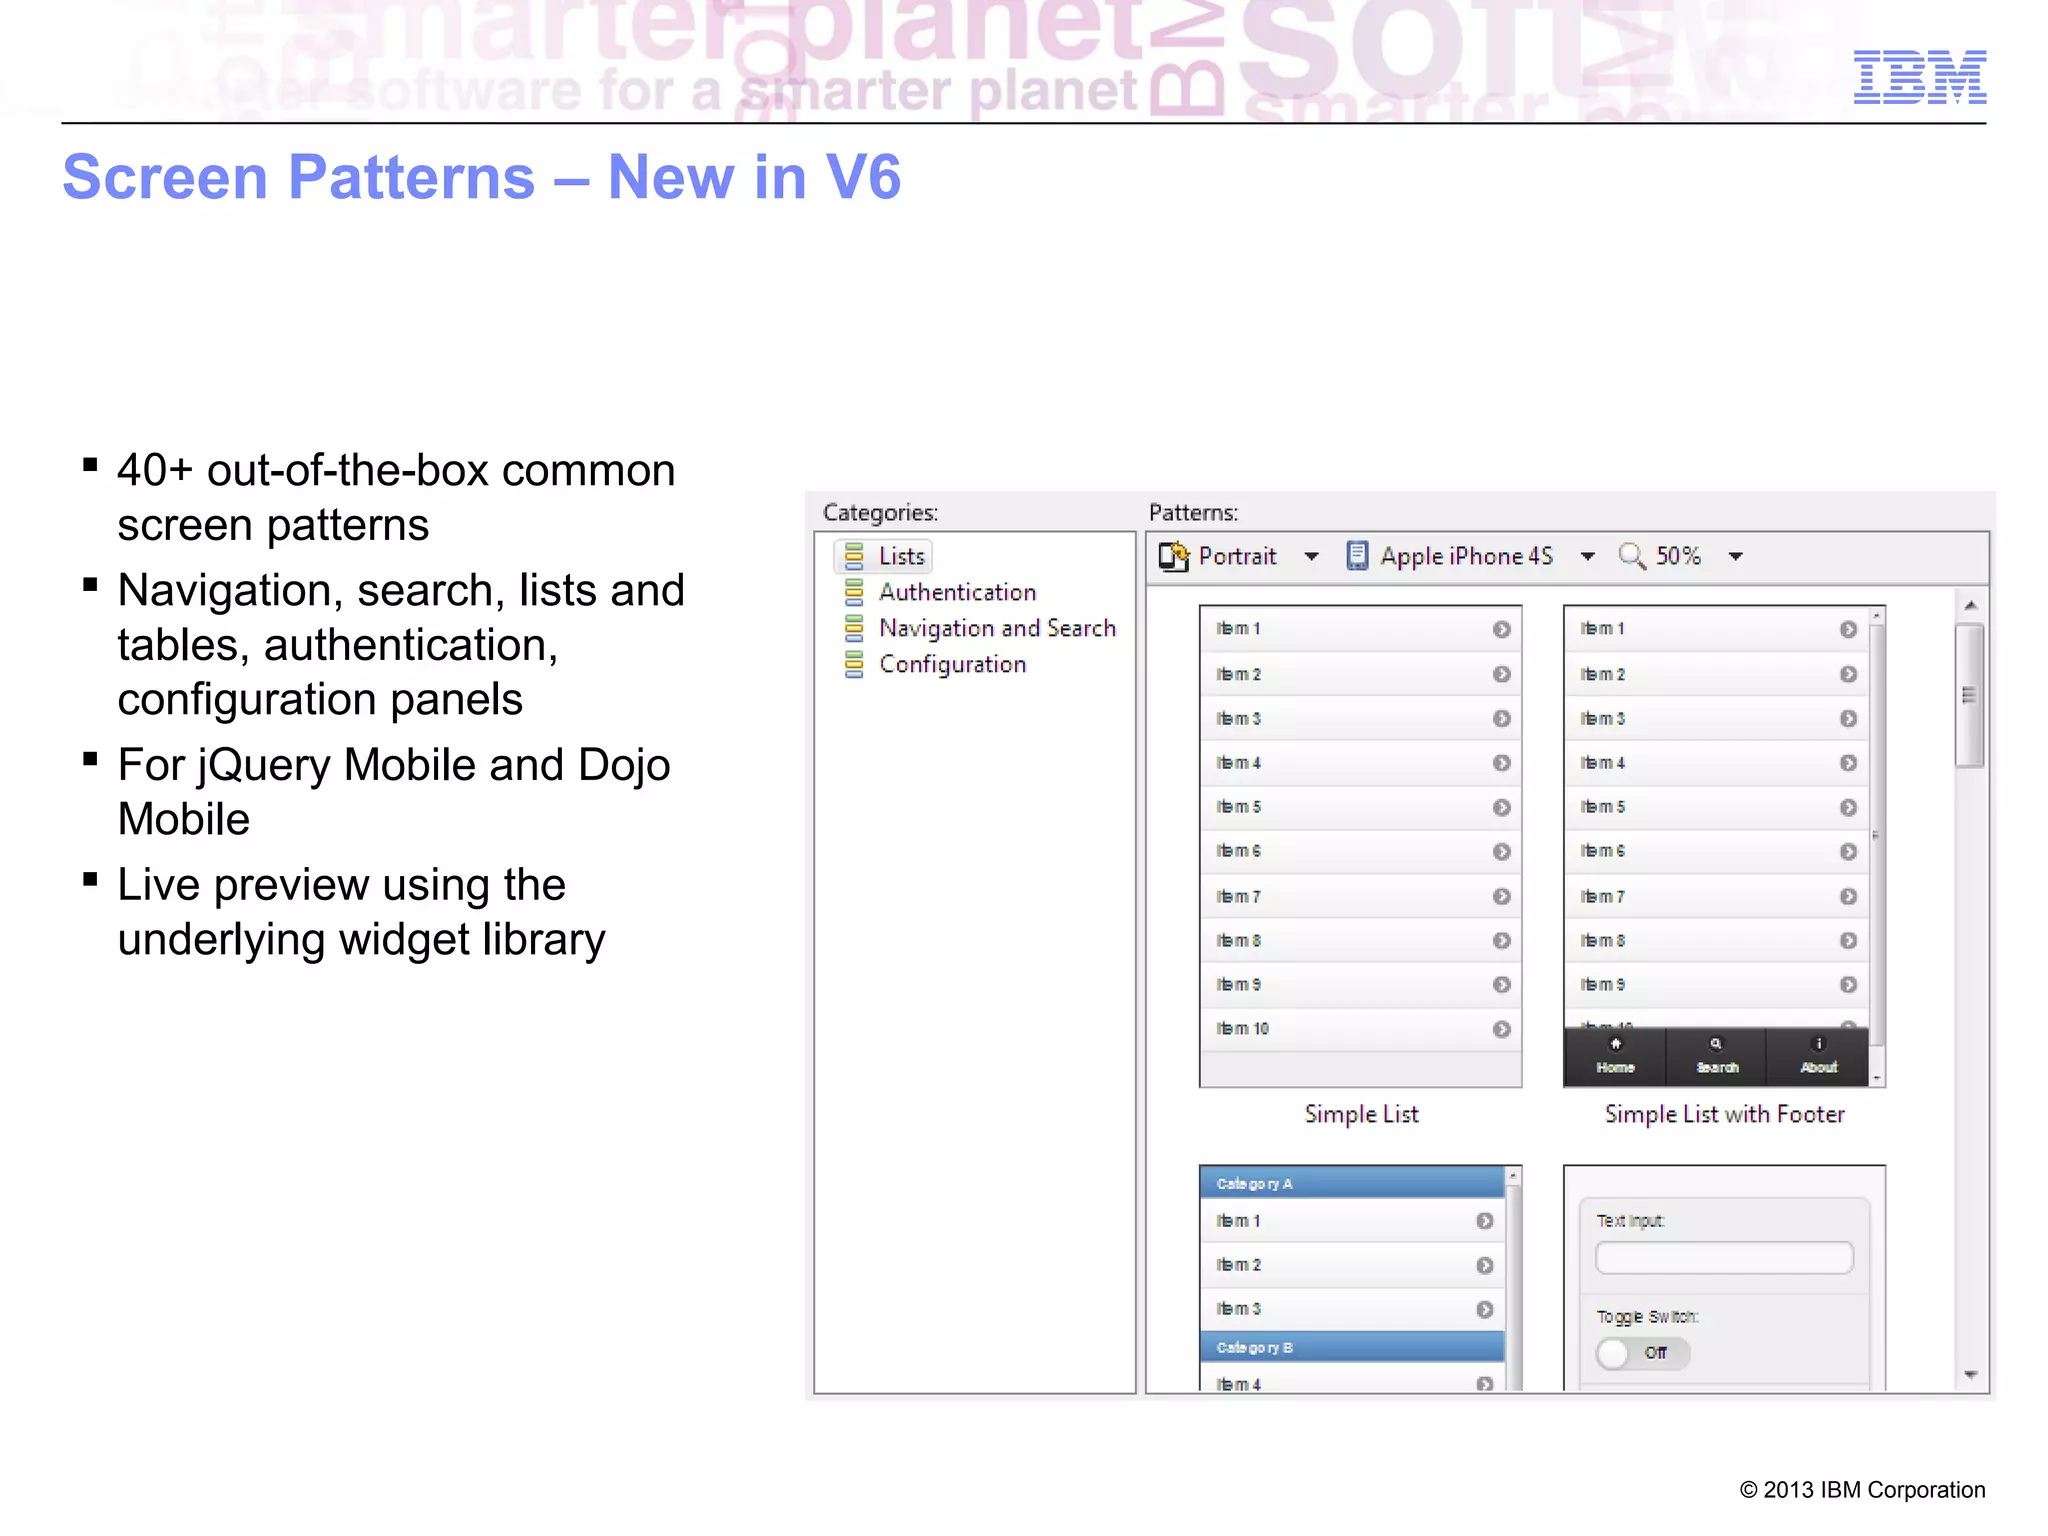
Task: Click Item 10 arrow in Simple List
Action: coord(1501,1029)
